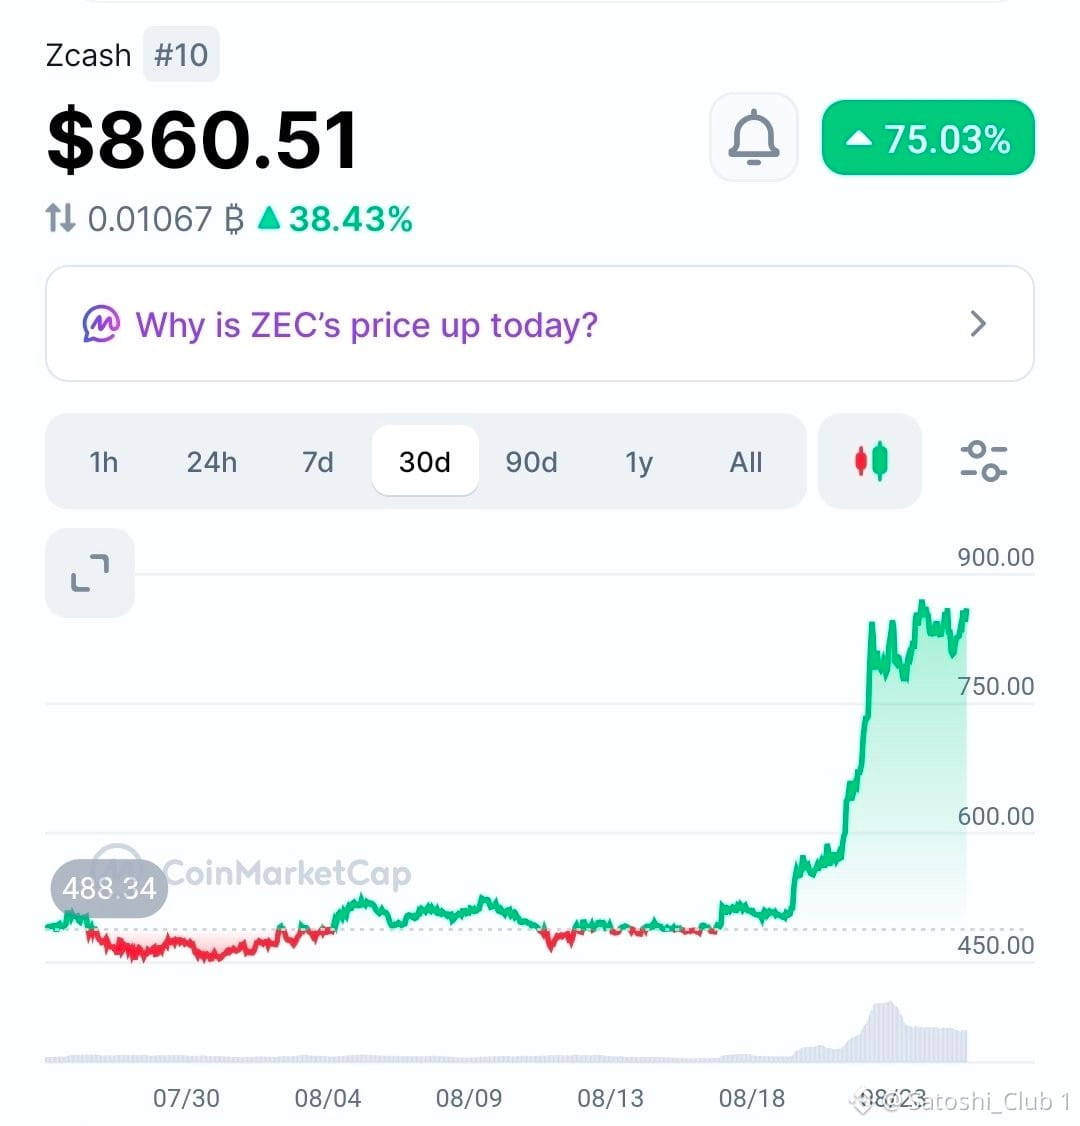This screenshot has height=1126, width=1080.
Task: Choose the 30d timeframe
Action: (425, 461)
